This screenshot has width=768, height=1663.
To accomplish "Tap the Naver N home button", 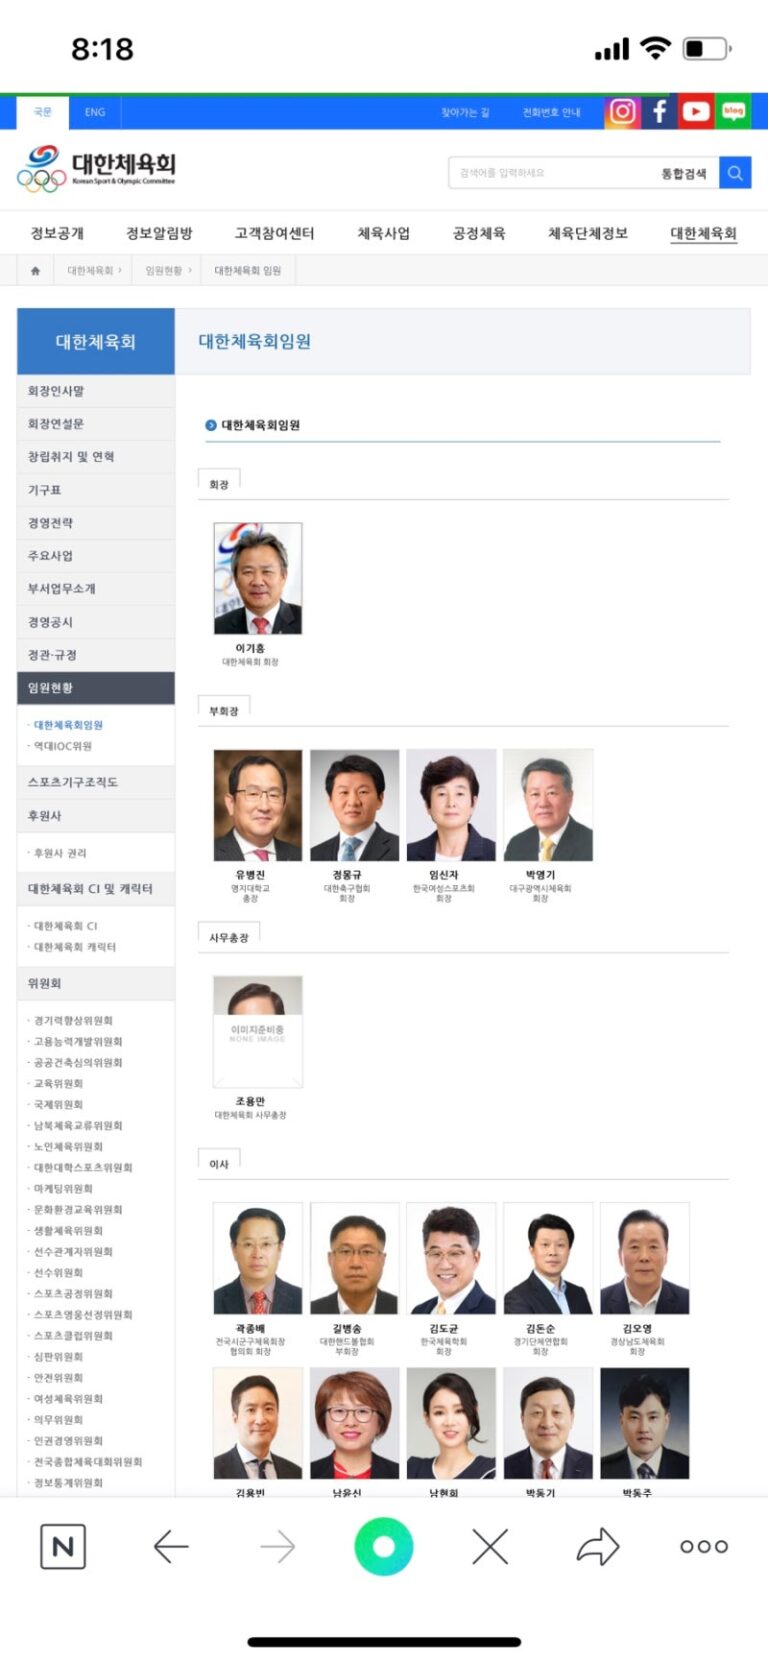I will [63, 1547].
